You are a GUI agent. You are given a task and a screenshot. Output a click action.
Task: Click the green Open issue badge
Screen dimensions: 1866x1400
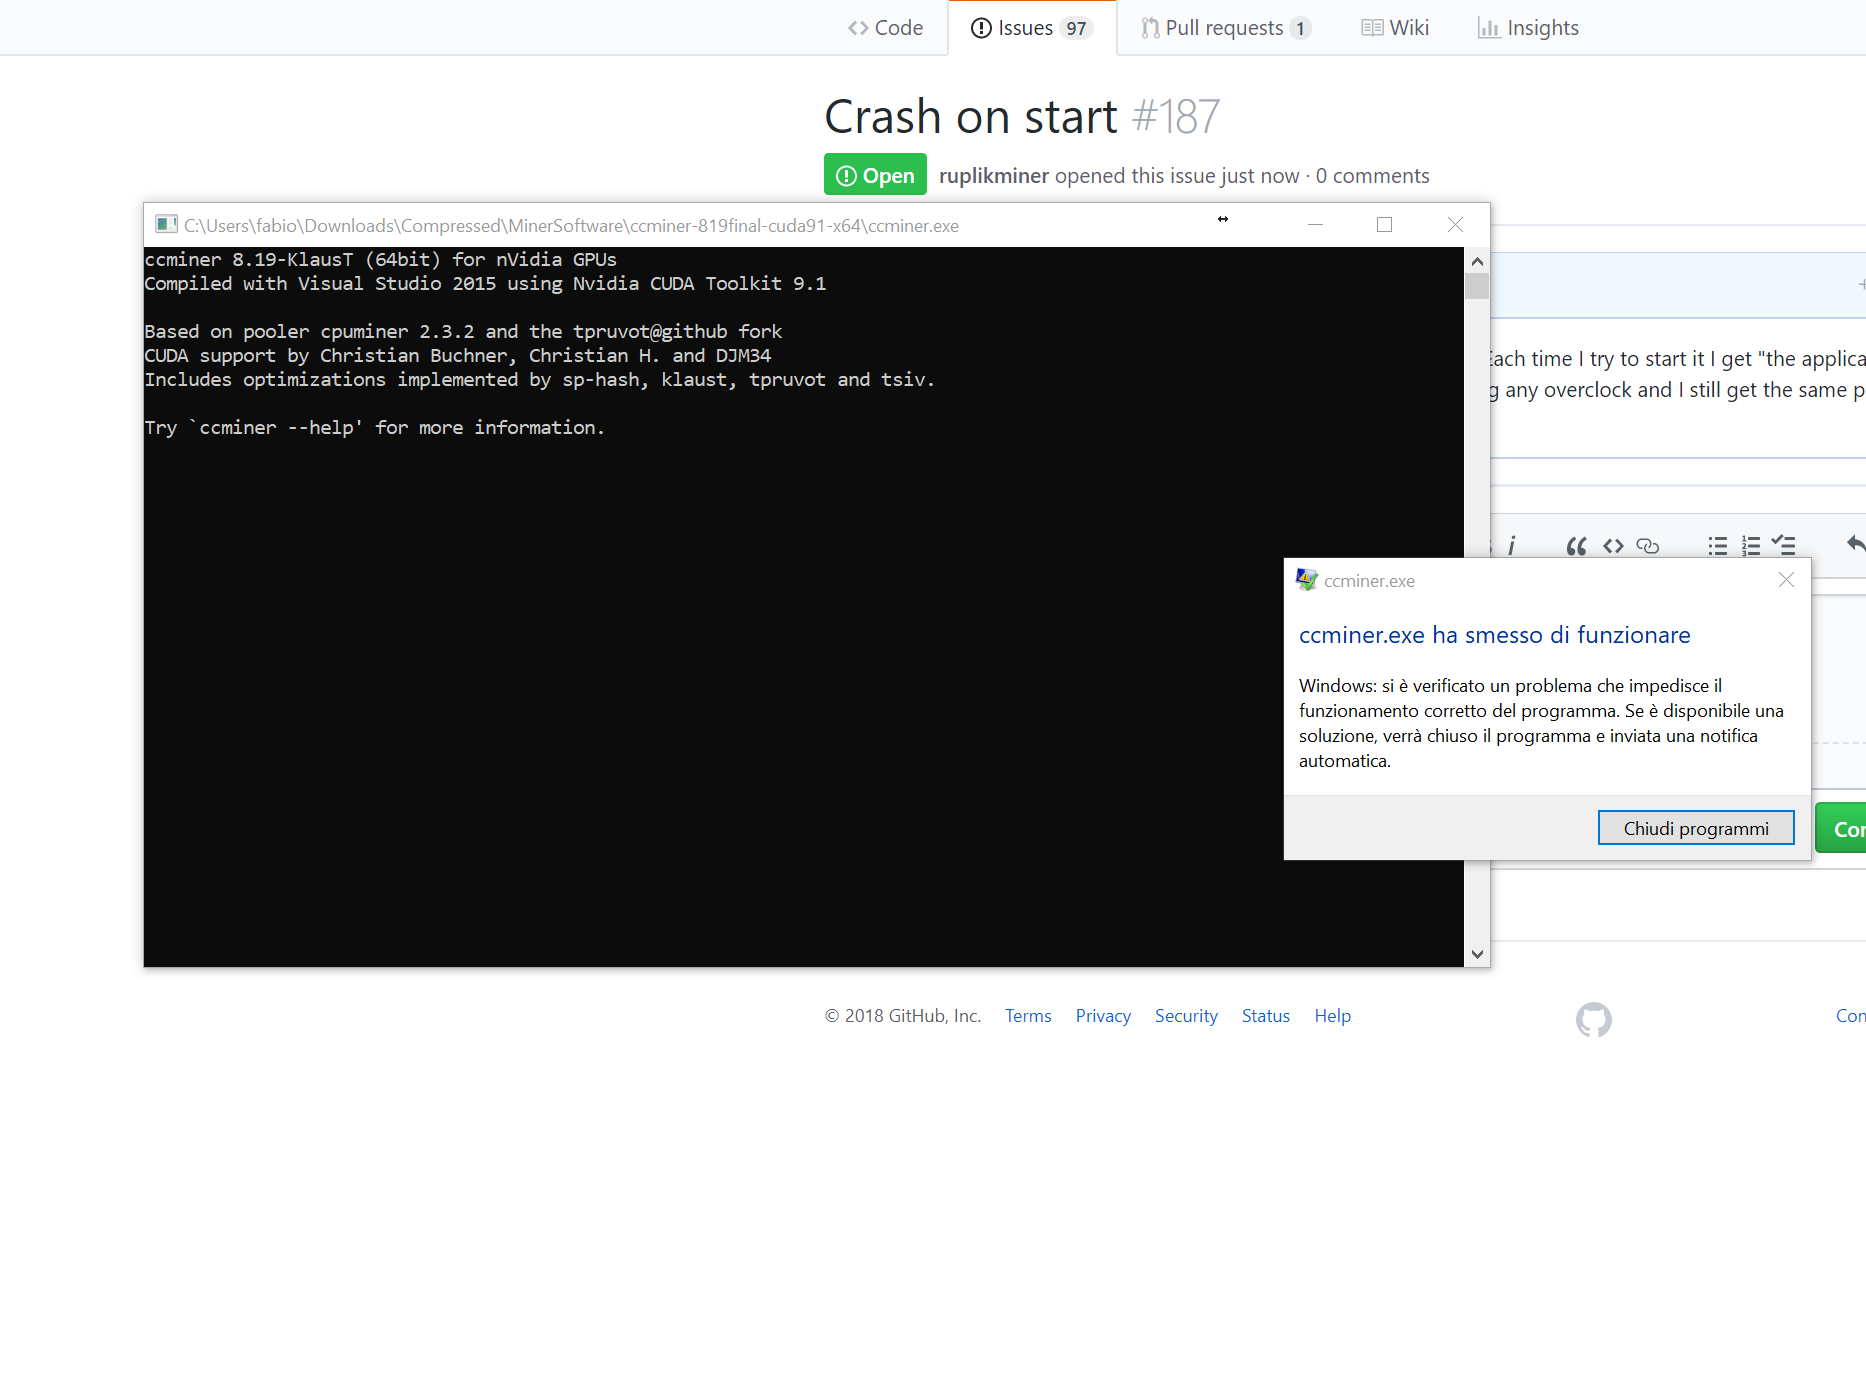coord(875,175)
